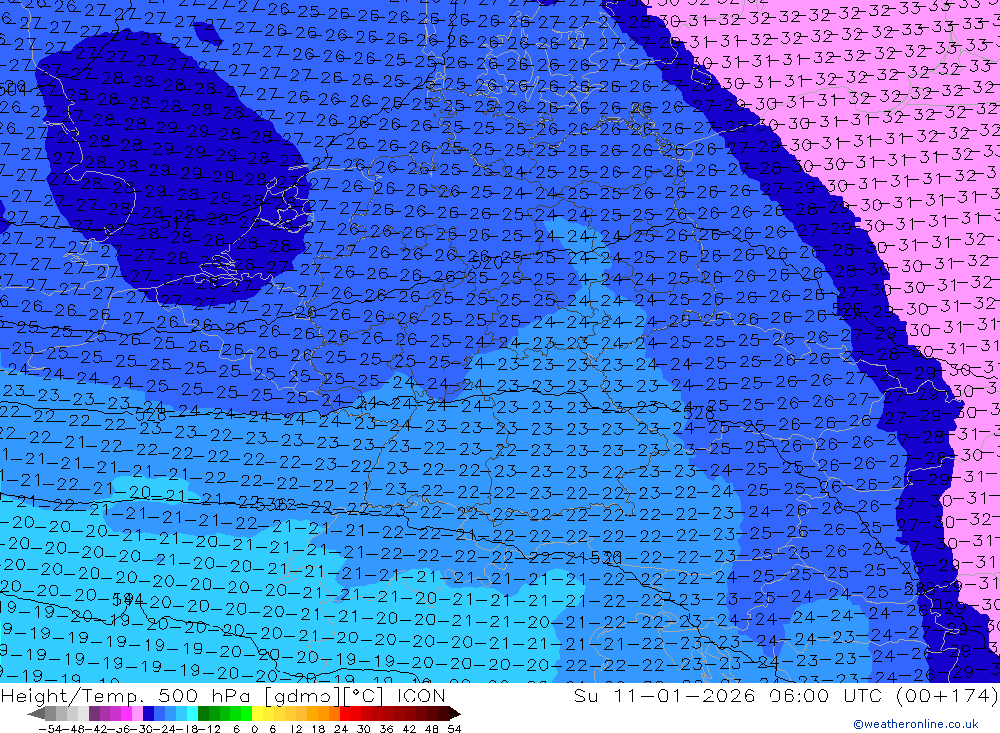The height and width of the screenshot is (733, 1000).
Task: Click the light pink legend swatch
Action: click(x=138, y=713)
